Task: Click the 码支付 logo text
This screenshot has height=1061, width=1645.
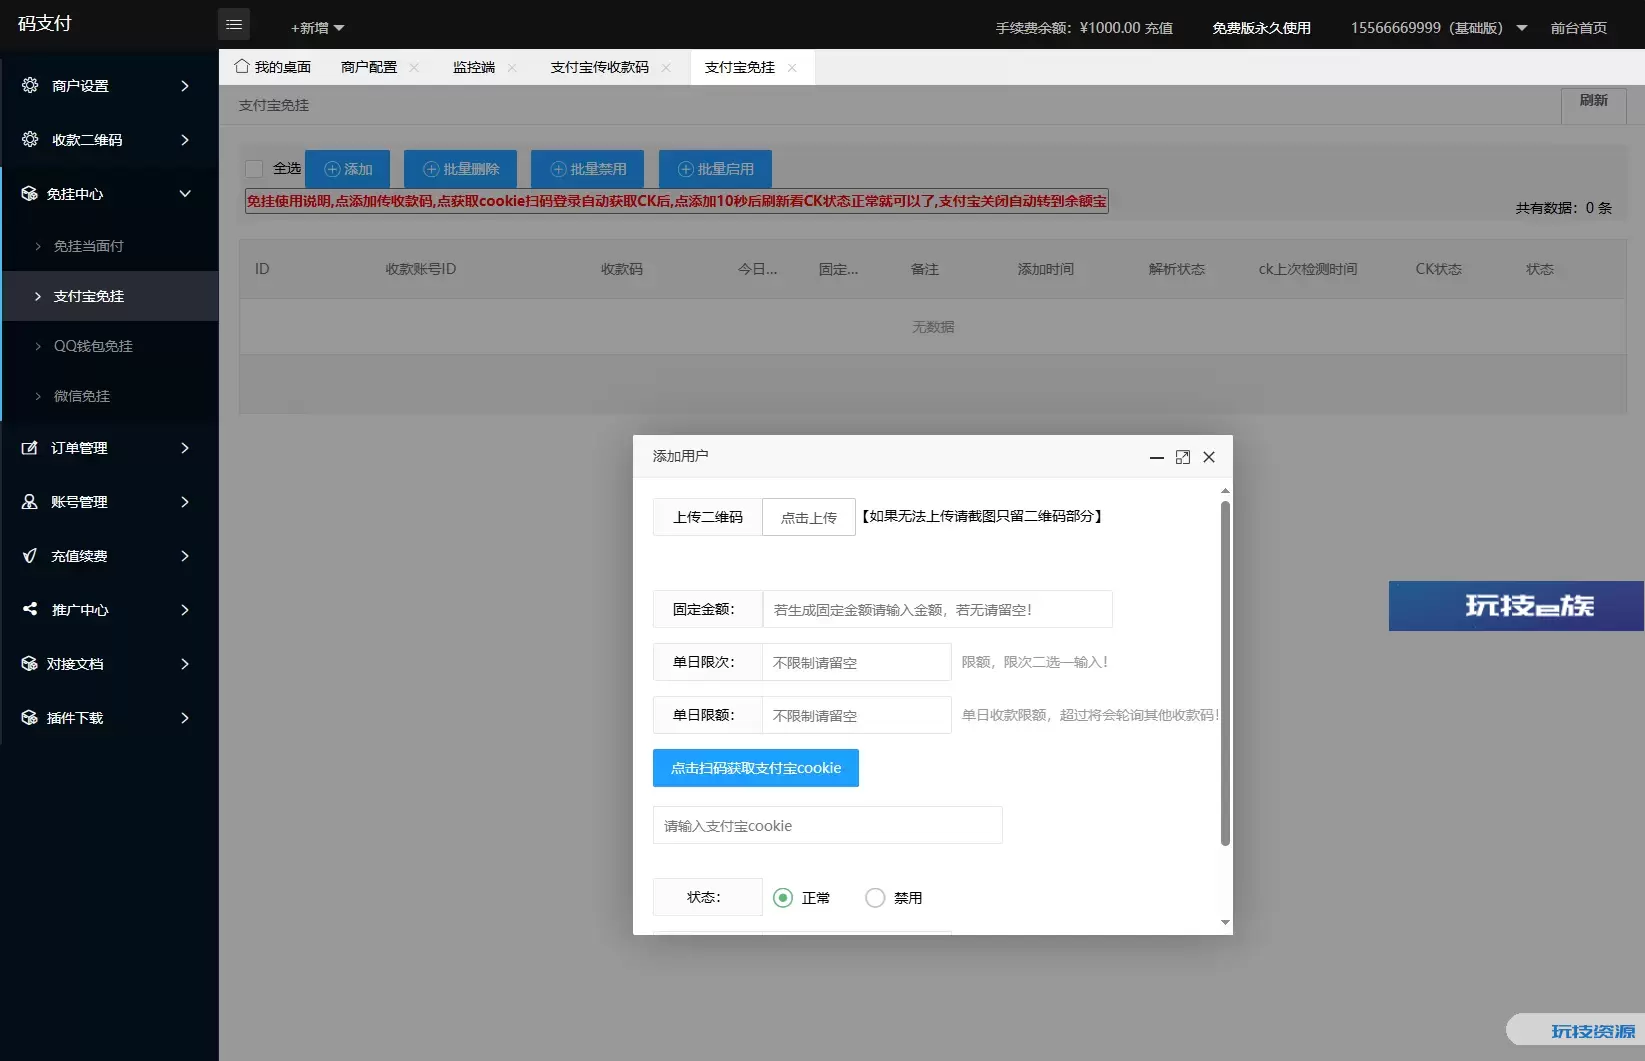Action: pyautogui.click(x=45, y=23)
